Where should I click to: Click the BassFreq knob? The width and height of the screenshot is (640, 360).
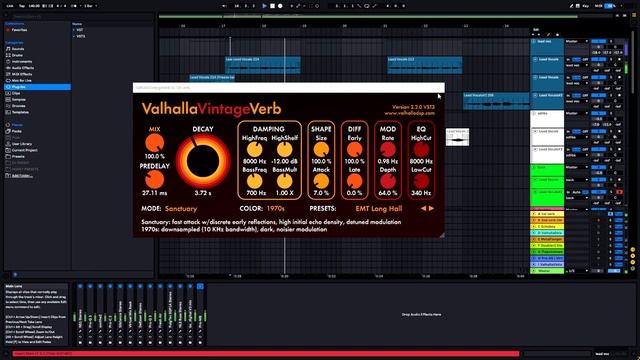(x=254, y=181)
